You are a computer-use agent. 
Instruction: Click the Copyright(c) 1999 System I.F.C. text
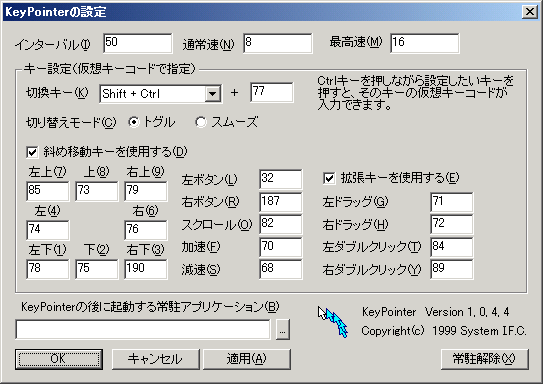tap(444, 331)
